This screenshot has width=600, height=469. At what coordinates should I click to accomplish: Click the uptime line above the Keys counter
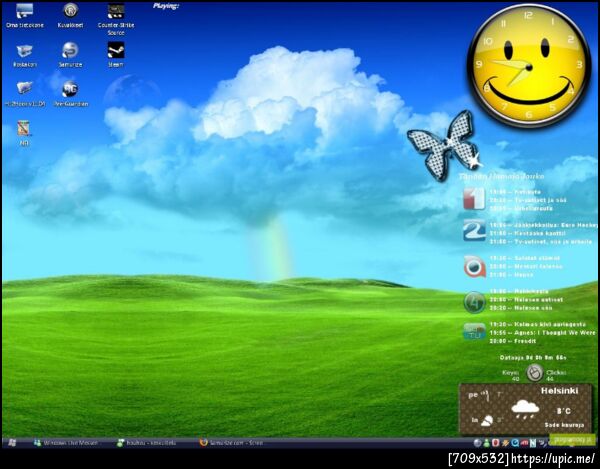pos(533,358)
